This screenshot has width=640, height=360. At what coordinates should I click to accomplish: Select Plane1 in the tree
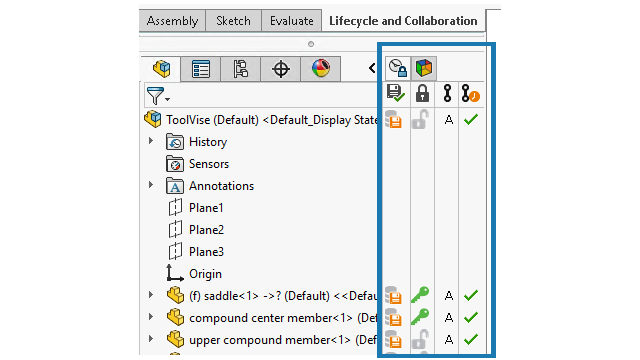(x=206, y=208)
